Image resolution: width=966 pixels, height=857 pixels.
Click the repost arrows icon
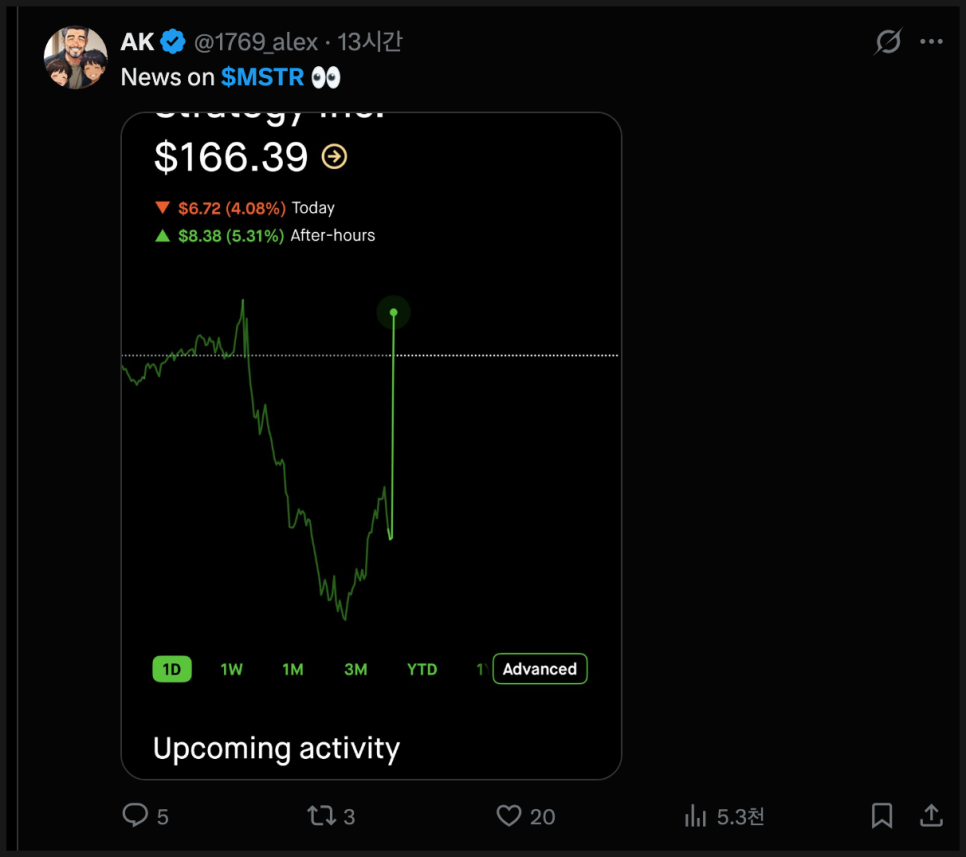click(321, 816)
